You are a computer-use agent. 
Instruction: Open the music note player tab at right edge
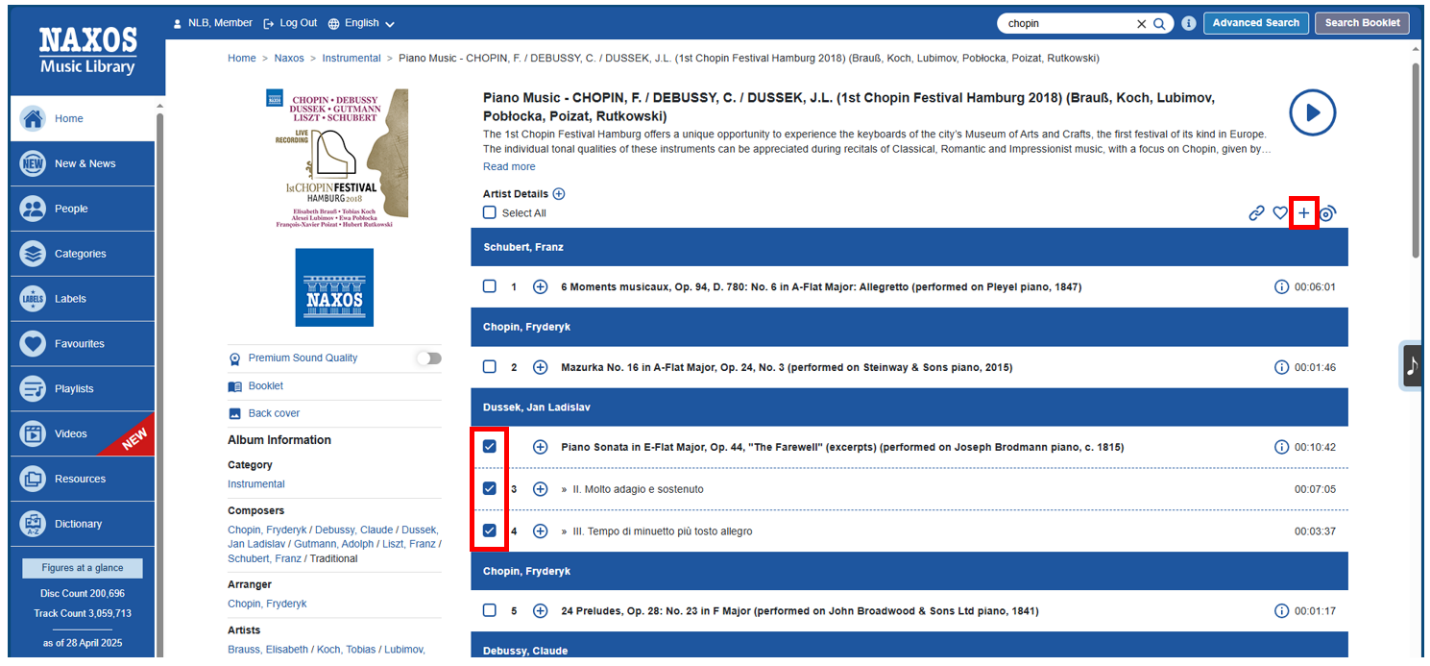pyautogui.click(x=1412, y=365)
